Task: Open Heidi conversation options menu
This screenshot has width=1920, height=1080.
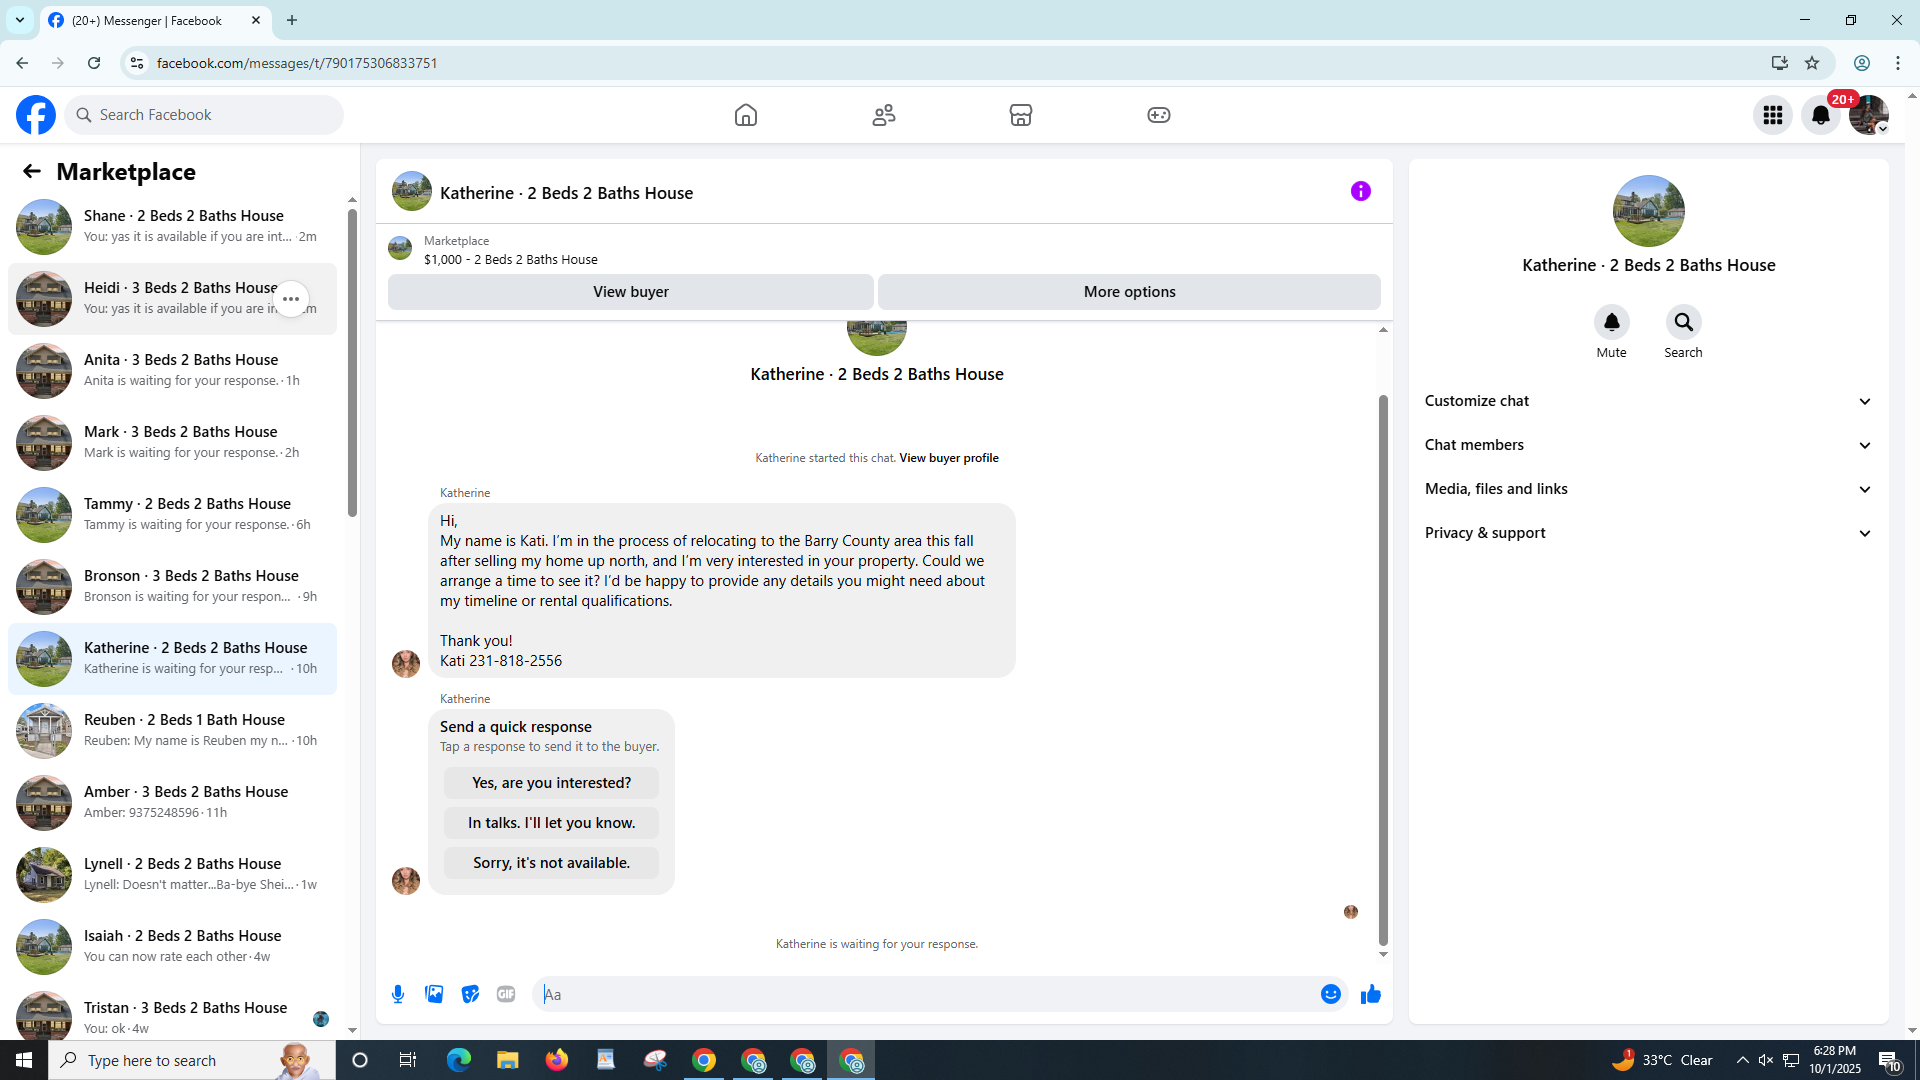Action: [x=291, y=299]
